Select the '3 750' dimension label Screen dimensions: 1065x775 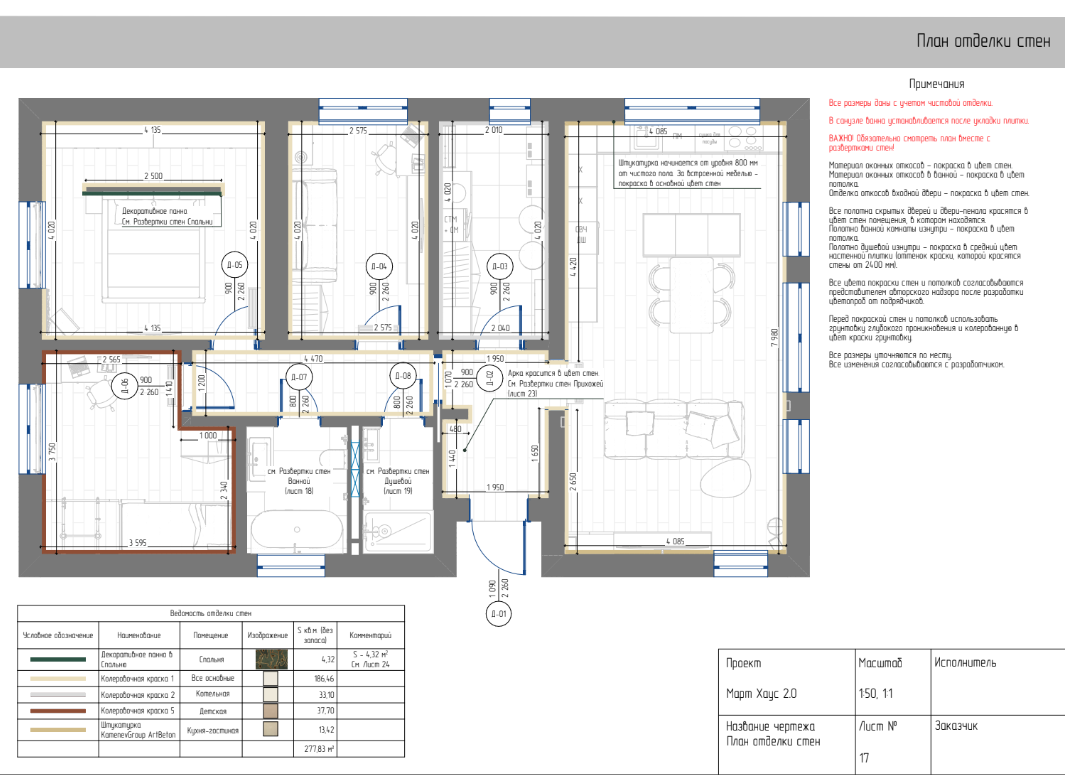pyautogui.click(x=52, y=452)
